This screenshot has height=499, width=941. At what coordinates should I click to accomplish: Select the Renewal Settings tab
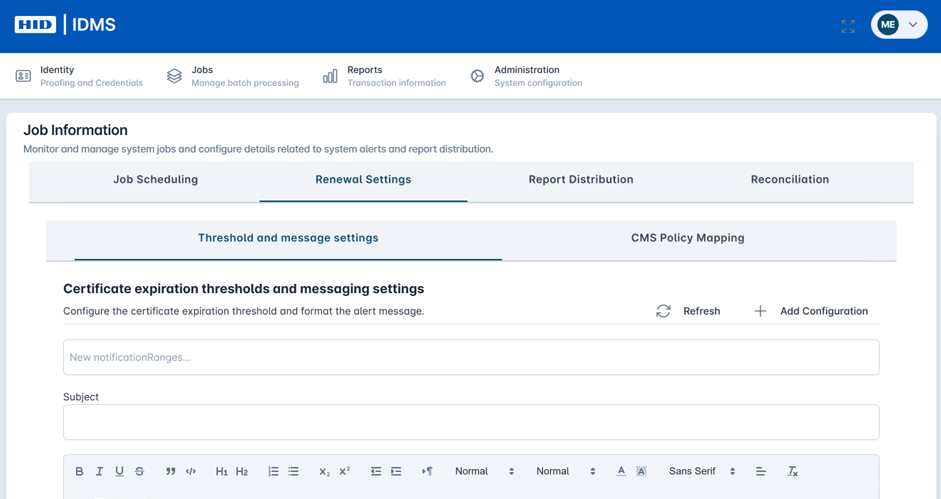click(363, 180)
